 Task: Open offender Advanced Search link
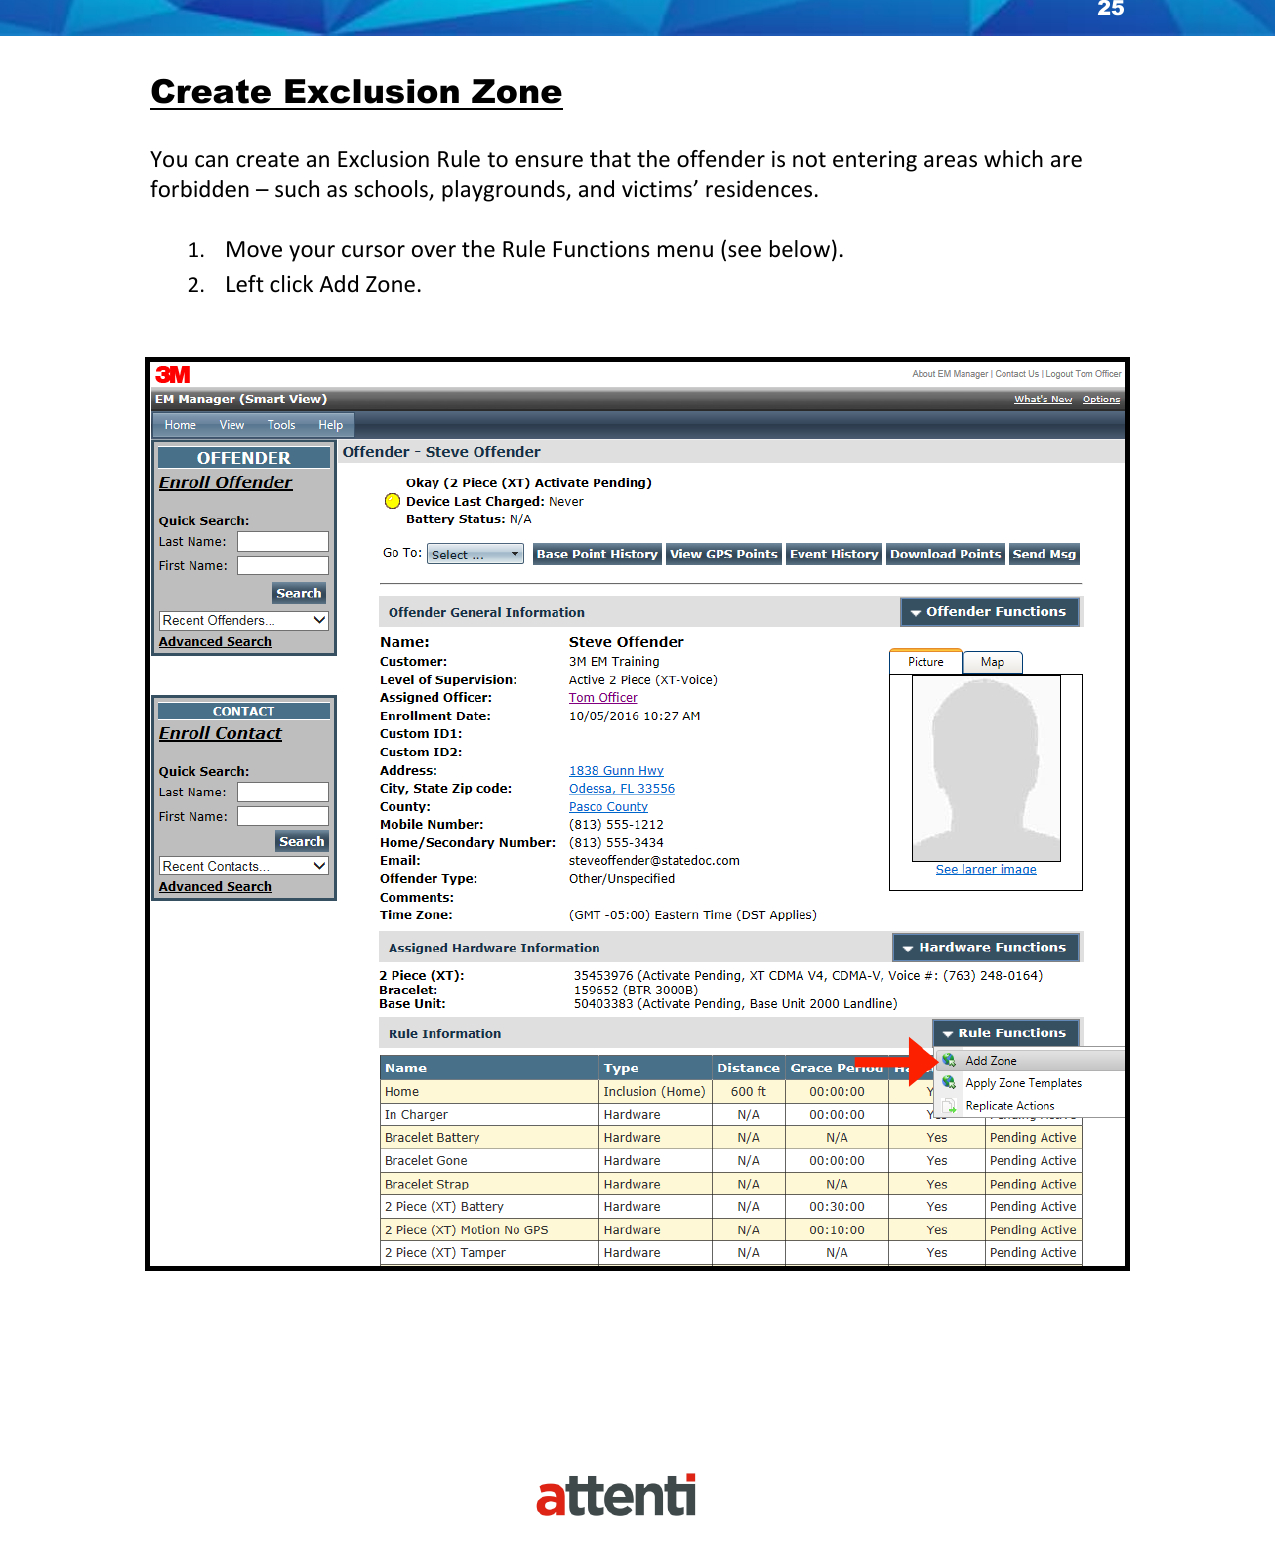(x=215, y=642)
